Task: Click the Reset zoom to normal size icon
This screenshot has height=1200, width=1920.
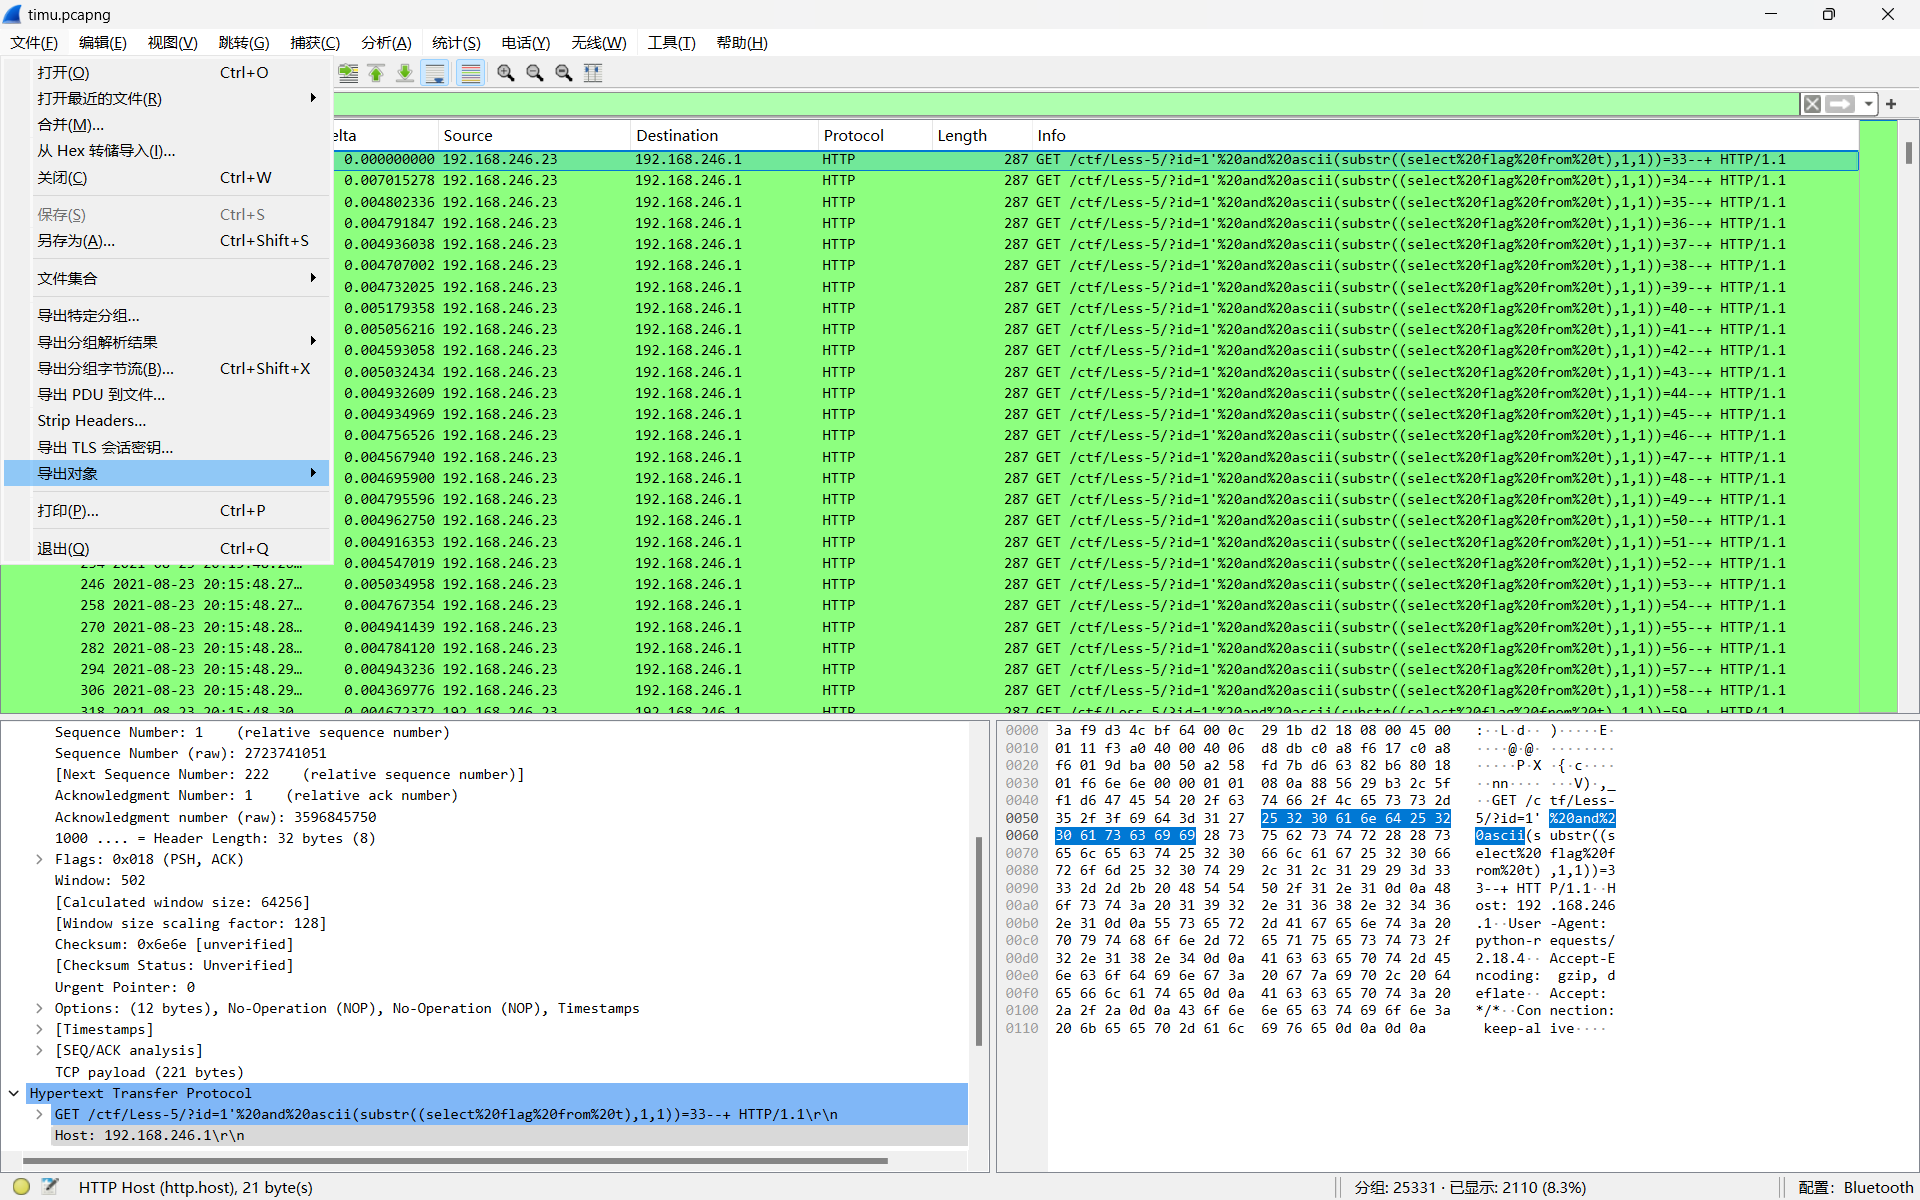Action: click(564, 73)
